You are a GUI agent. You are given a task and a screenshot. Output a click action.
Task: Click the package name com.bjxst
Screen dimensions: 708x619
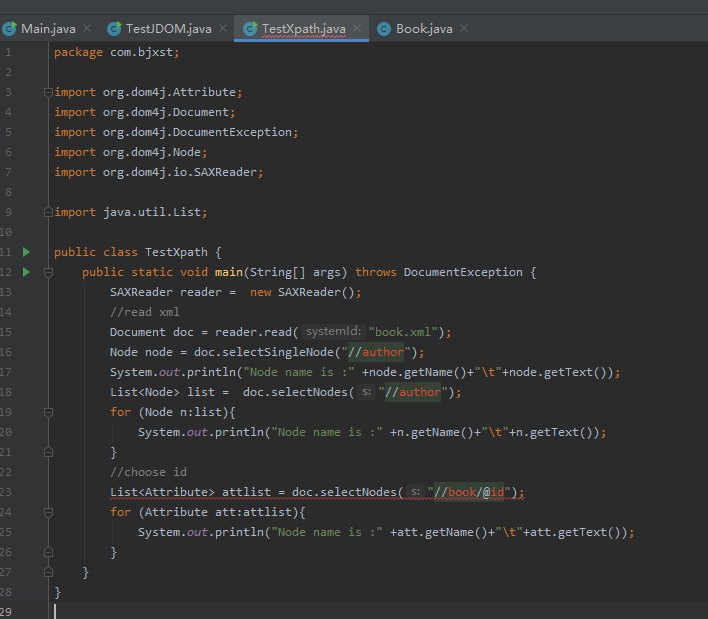(x=141, y=52)
